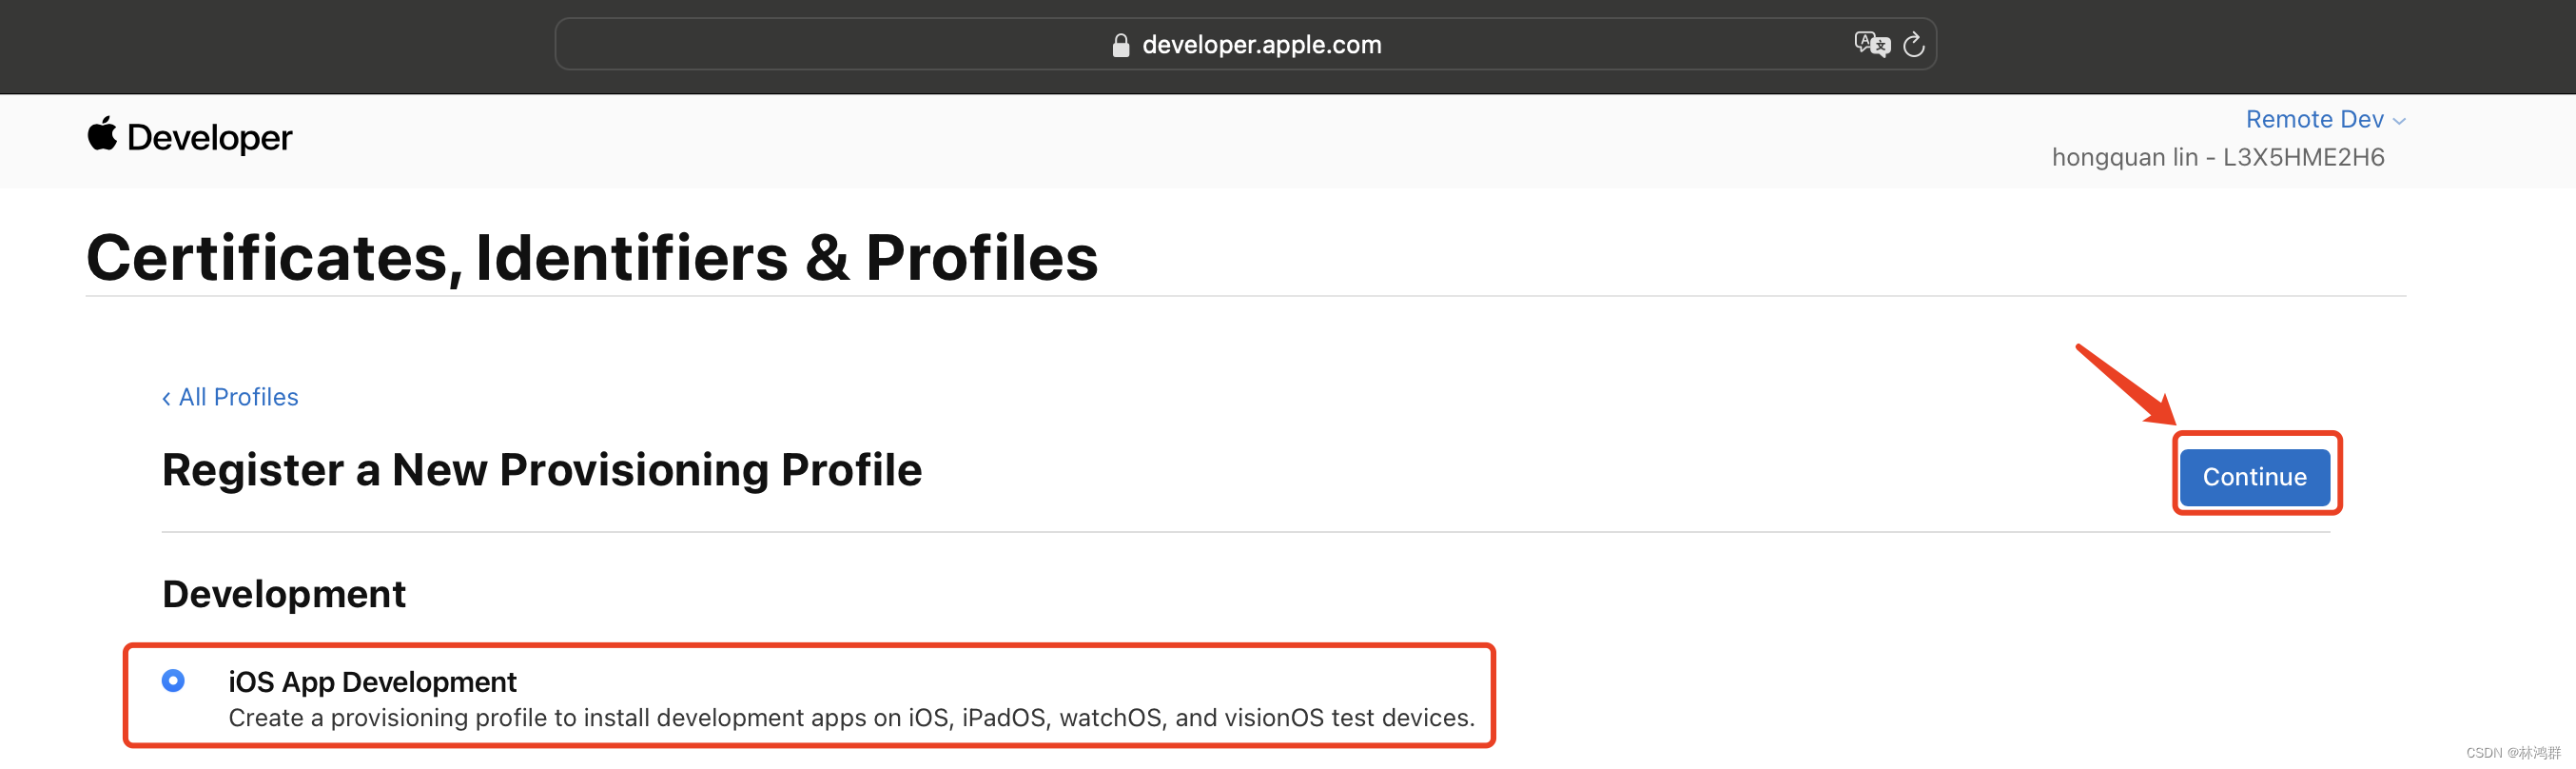Viewport: 2576px width, 769px height.
Task: Click the Register a New Provisioning Profile heading
Action: 542,470
